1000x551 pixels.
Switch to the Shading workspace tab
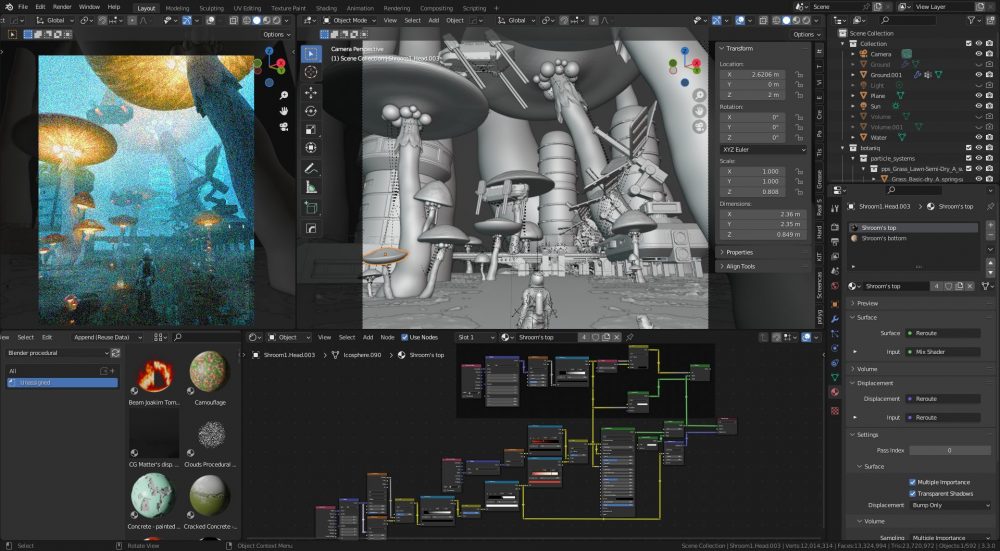tap(326, 8)
